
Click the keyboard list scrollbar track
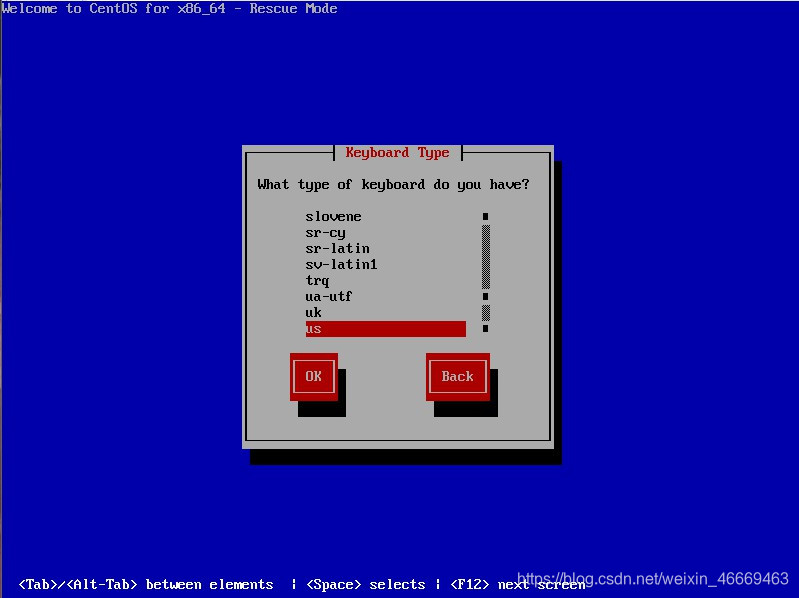486,273
